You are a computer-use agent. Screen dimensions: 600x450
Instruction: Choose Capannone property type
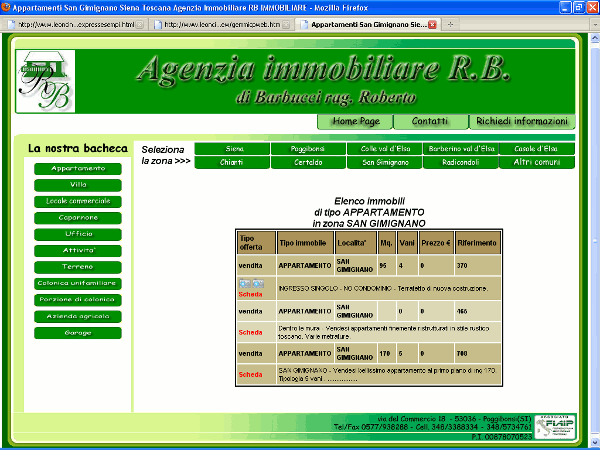[x=78, y=218]
